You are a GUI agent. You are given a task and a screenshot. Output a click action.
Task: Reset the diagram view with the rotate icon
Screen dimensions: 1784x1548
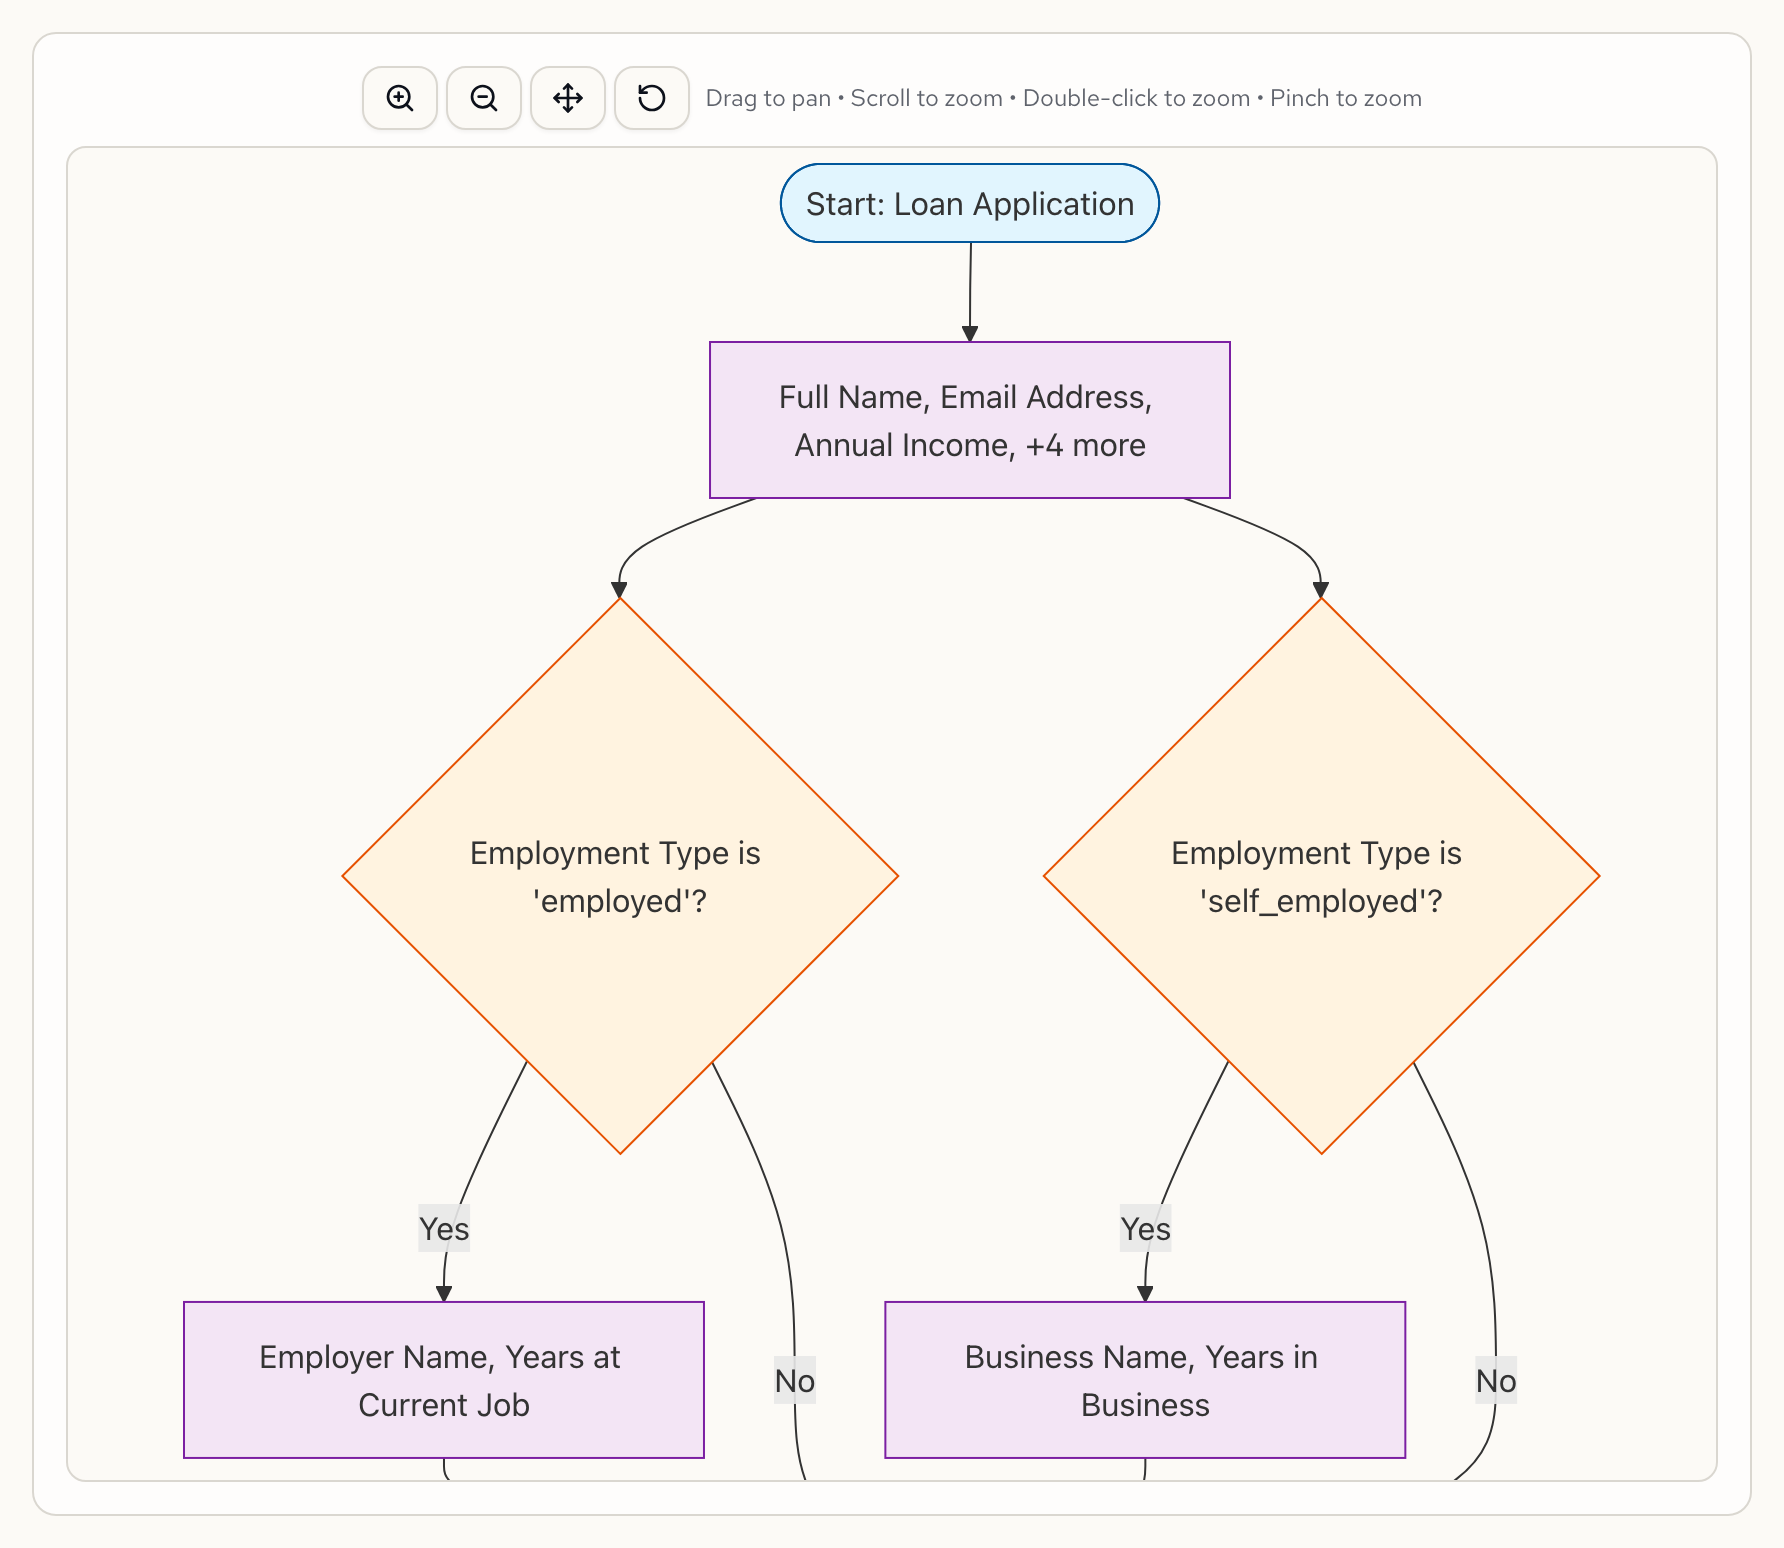(x=652, y=98)
